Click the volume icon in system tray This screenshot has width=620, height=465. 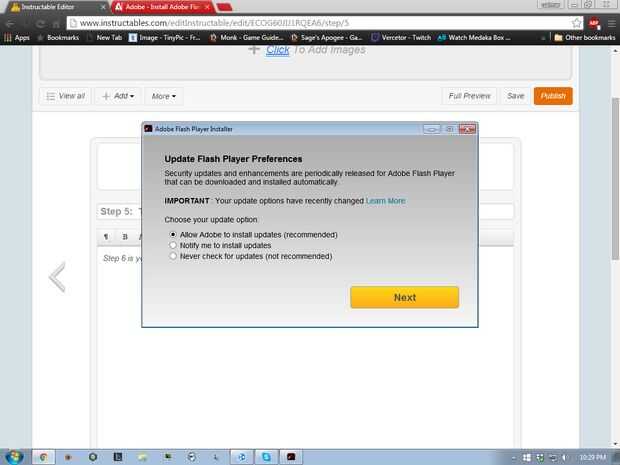pyautogui.click(x=564, y=457)
